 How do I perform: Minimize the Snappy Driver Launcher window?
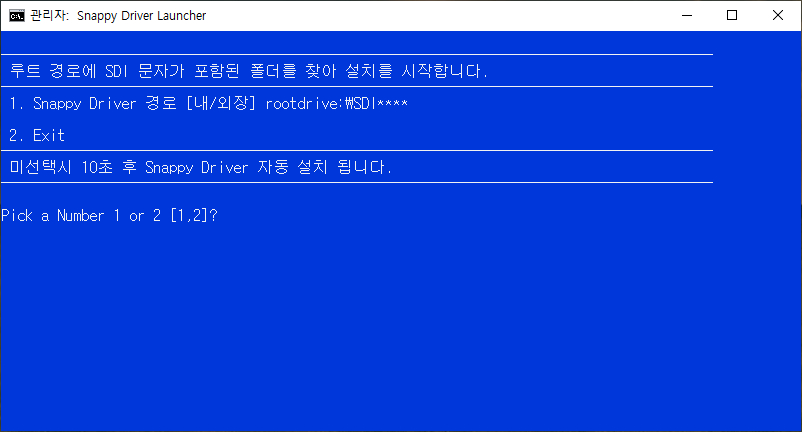(687, 15)
